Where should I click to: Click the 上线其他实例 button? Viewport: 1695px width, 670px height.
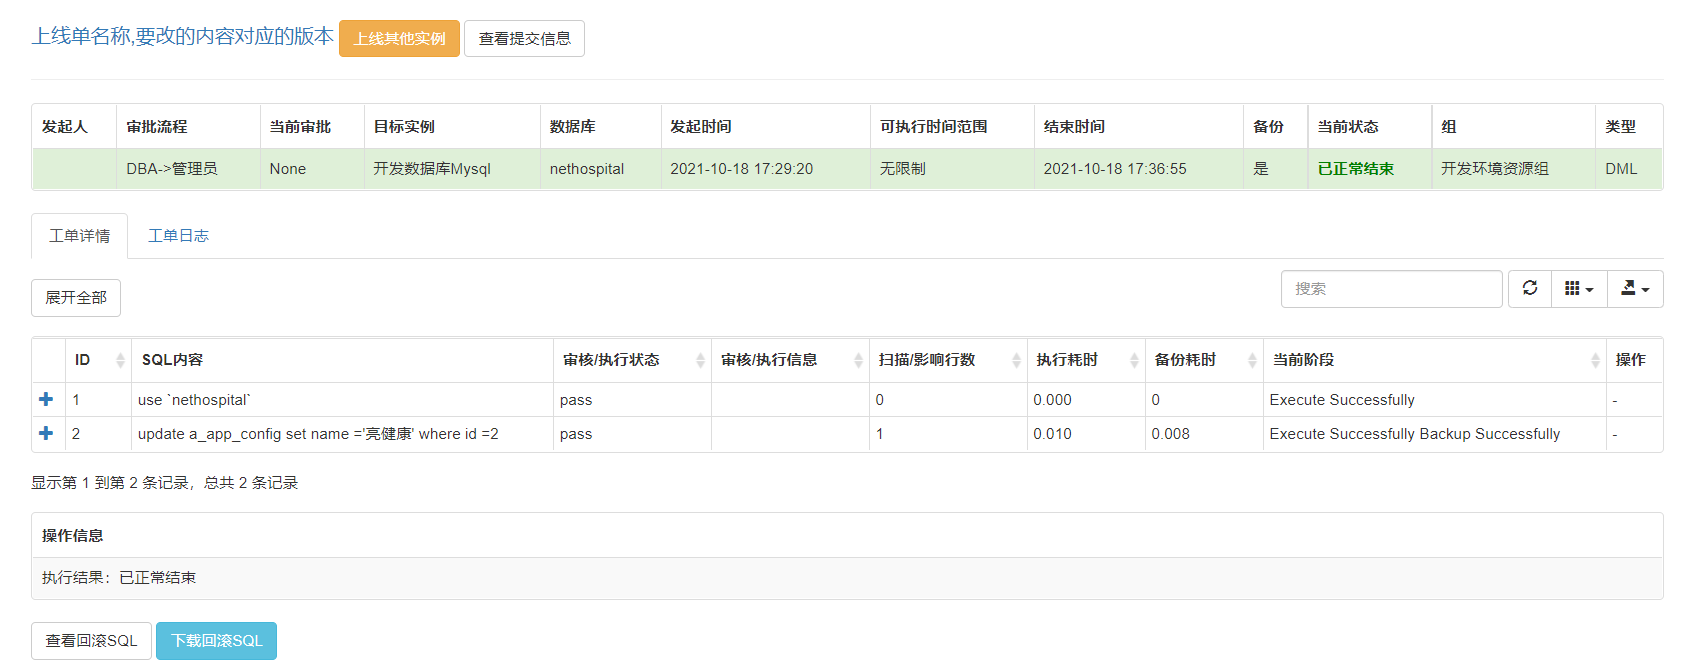[399, 39]
